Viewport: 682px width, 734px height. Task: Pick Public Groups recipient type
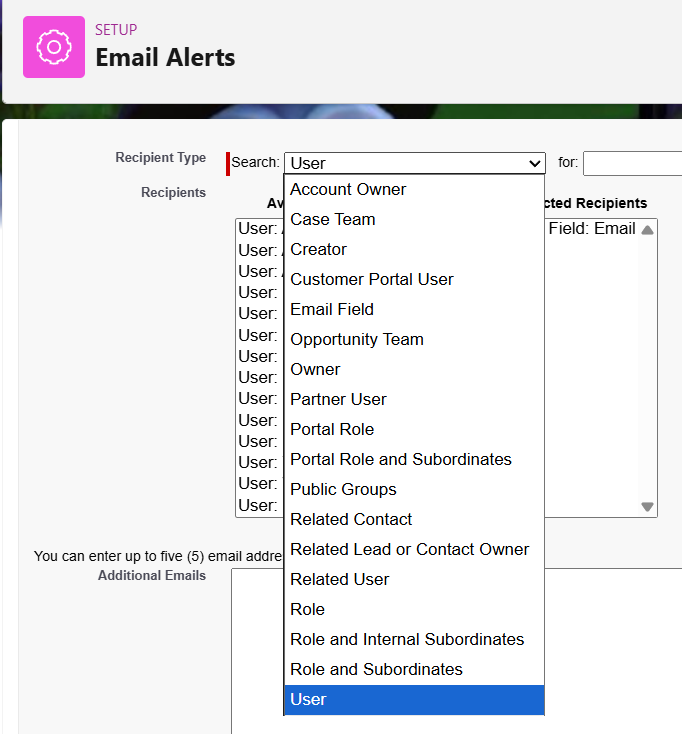pos(343,489)
